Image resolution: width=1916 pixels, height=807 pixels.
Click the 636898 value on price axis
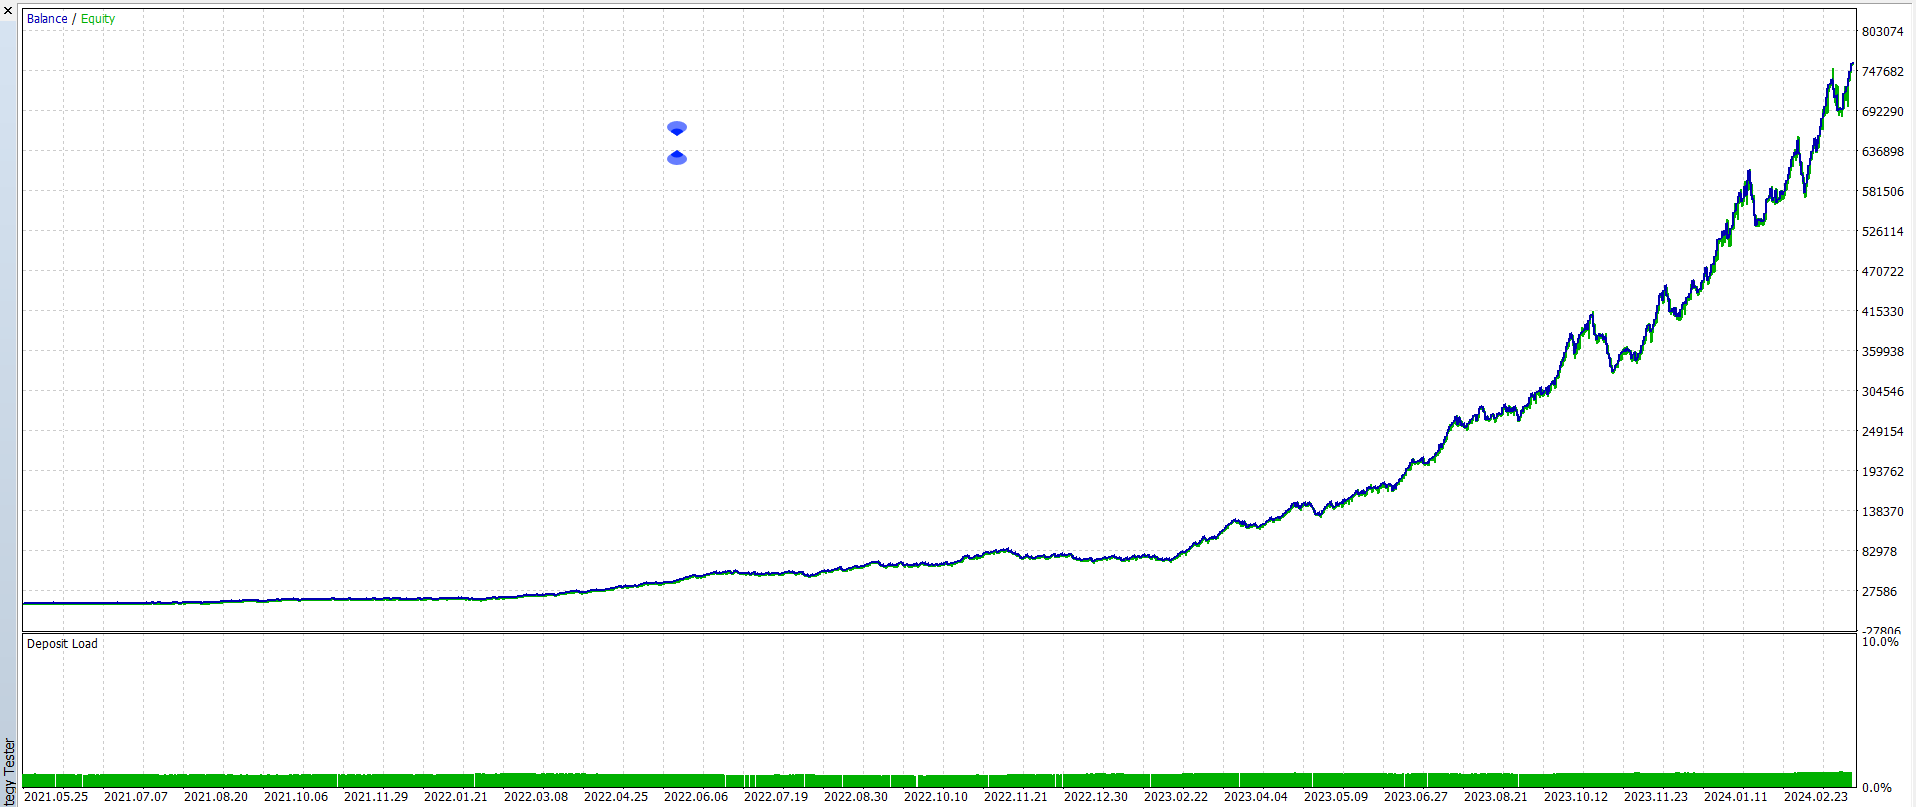1882,152
